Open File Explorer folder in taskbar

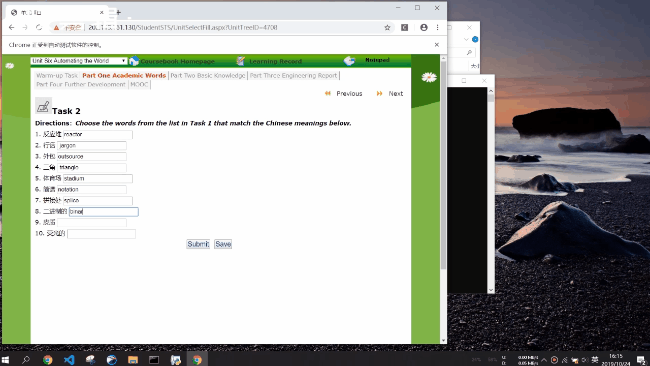click(133, 359)
